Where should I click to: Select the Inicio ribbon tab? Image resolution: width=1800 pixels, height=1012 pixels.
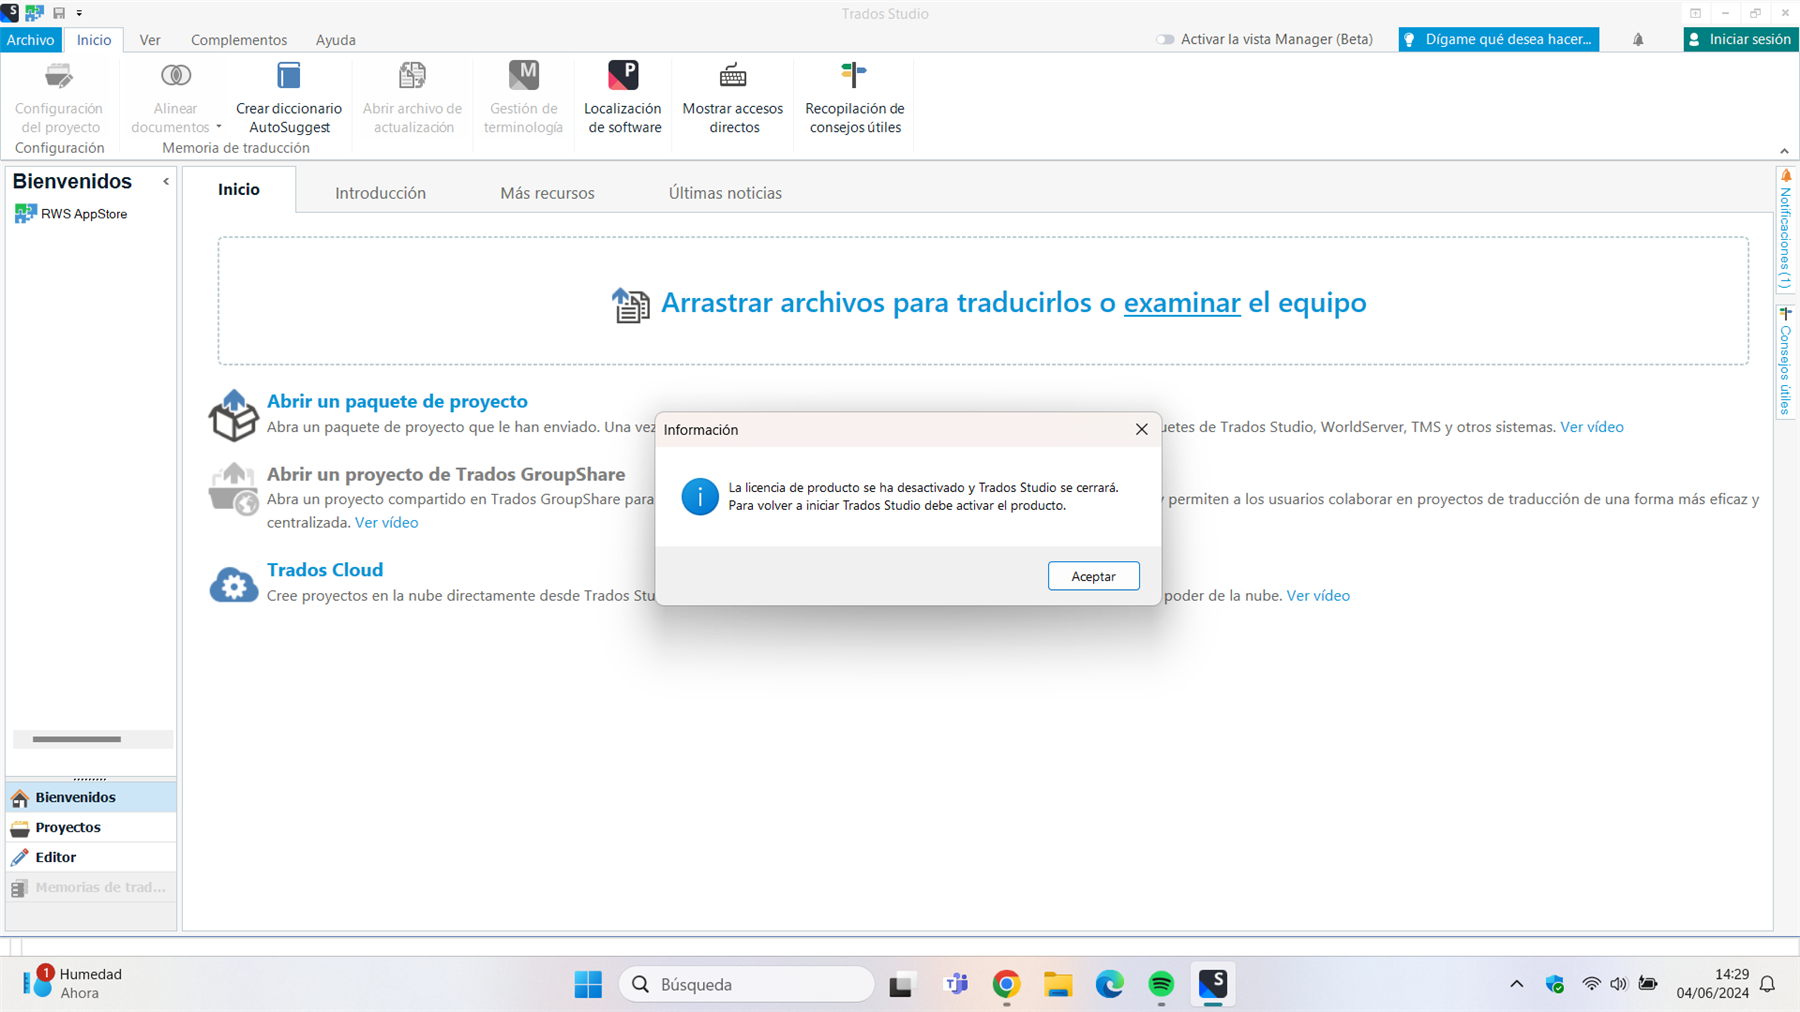click(94, 40)
